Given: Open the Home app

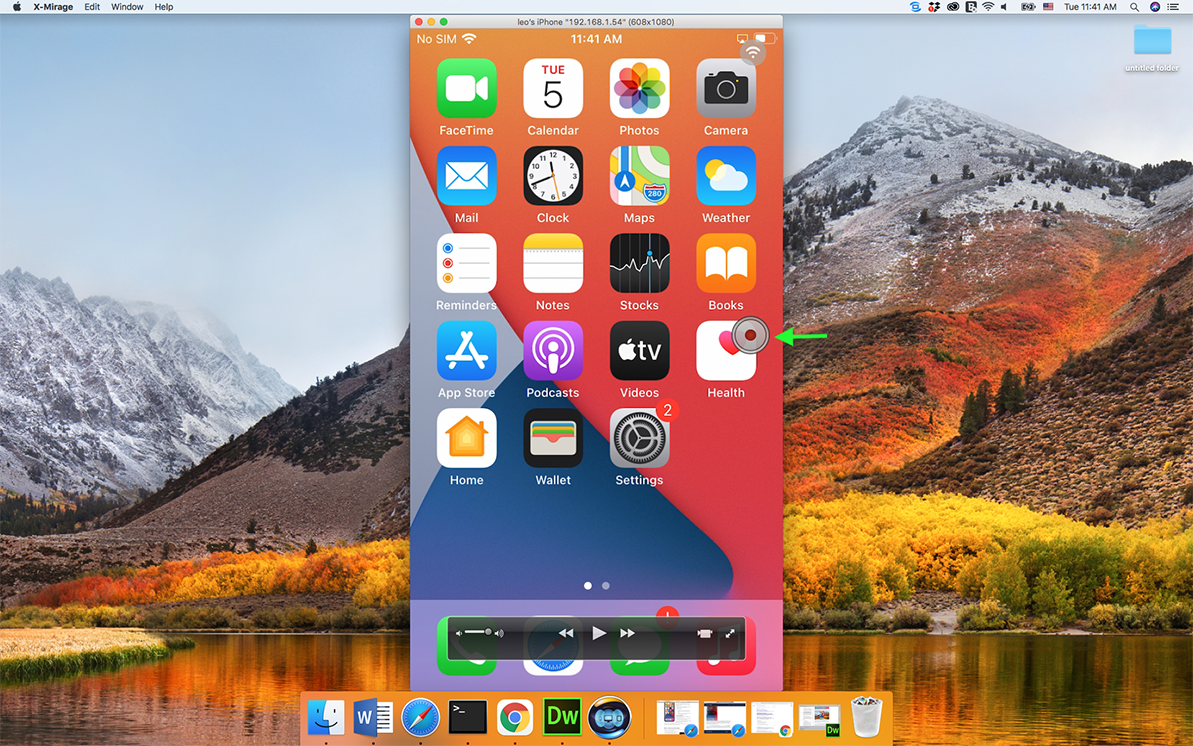Looking at the screenshot, I should tap(466, 438).
